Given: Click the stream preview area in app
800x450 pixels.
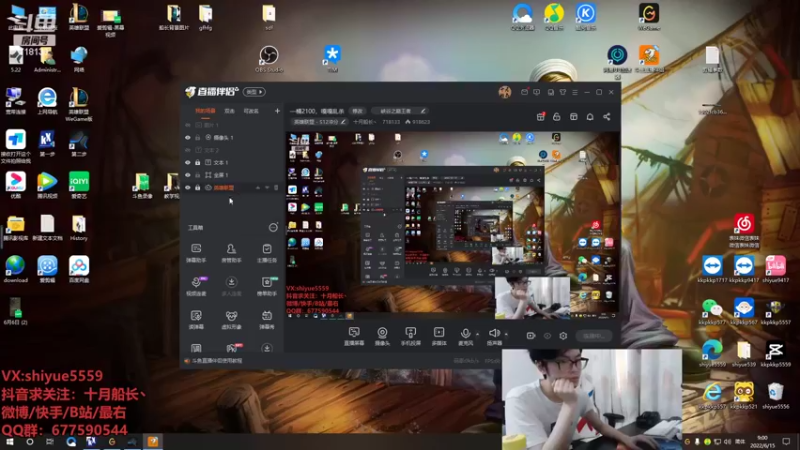Looking at the screenshot, I should tap(453, 226).
